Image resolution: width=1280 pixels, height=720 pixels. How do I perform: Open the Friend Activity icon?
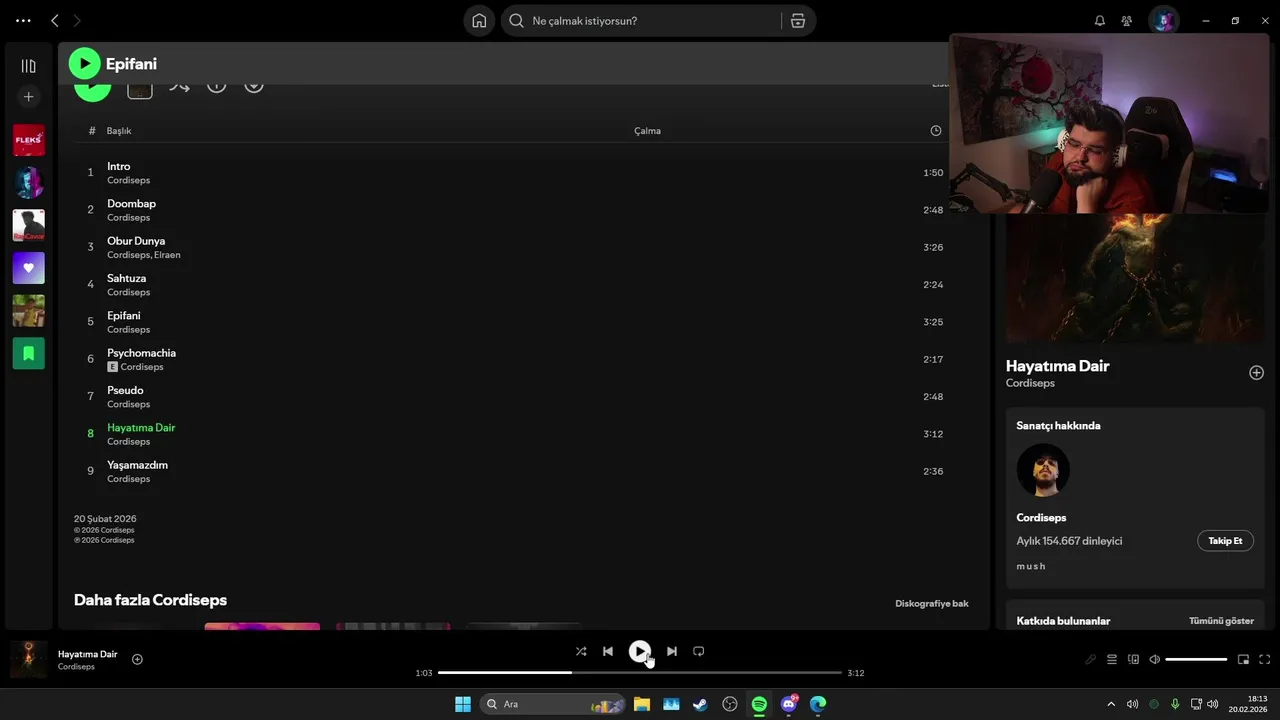[1127, 20]
